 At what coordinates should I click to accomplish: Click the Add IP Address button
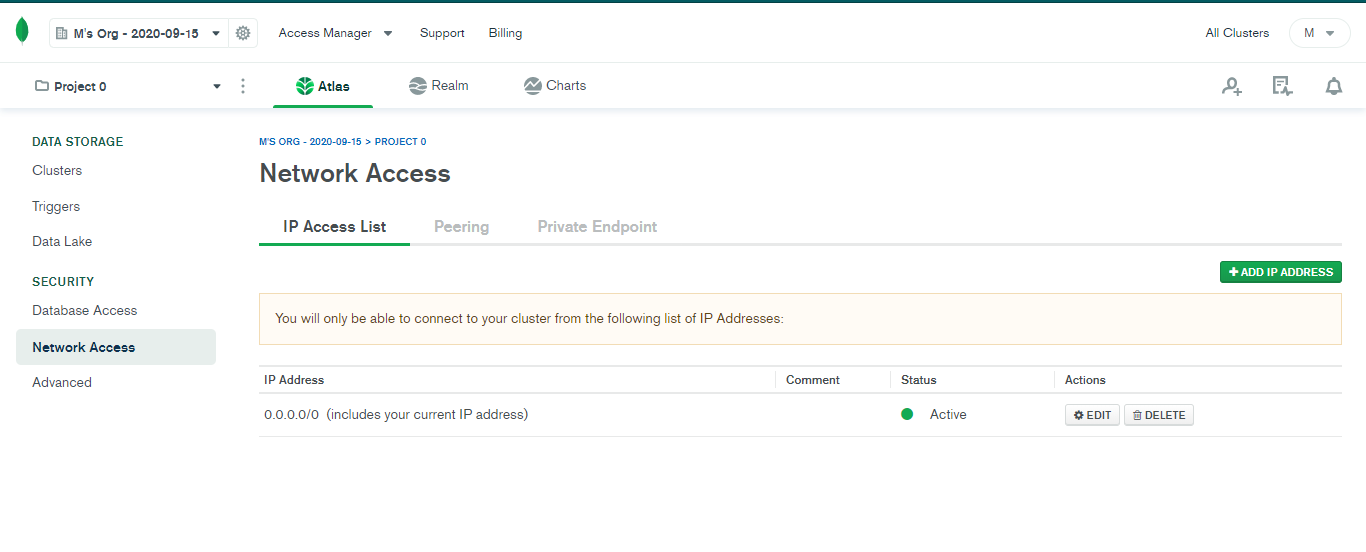[x=1280, y=272]
